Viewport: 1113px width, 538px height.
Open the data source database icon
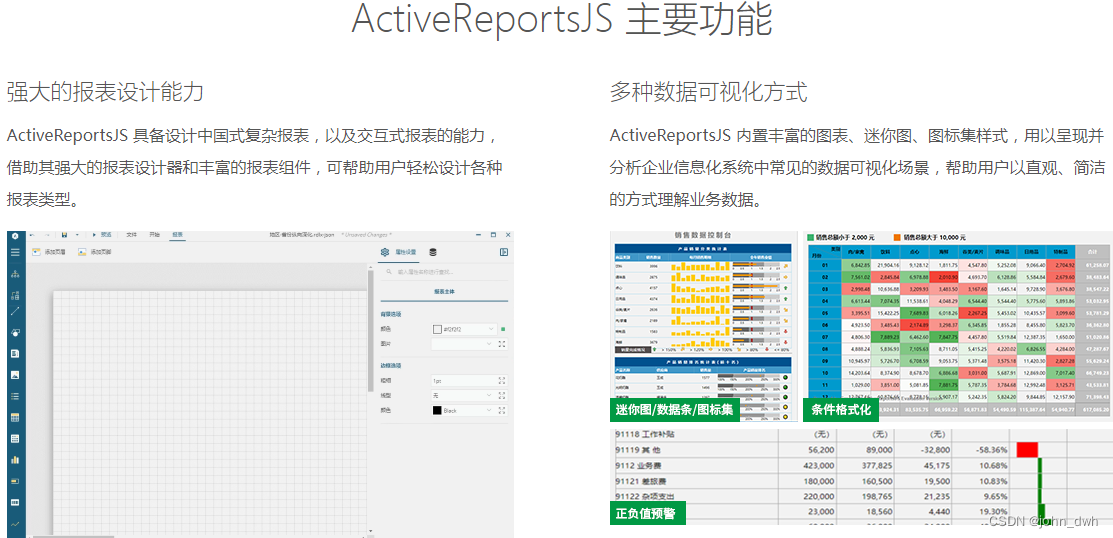pos(433,252)
